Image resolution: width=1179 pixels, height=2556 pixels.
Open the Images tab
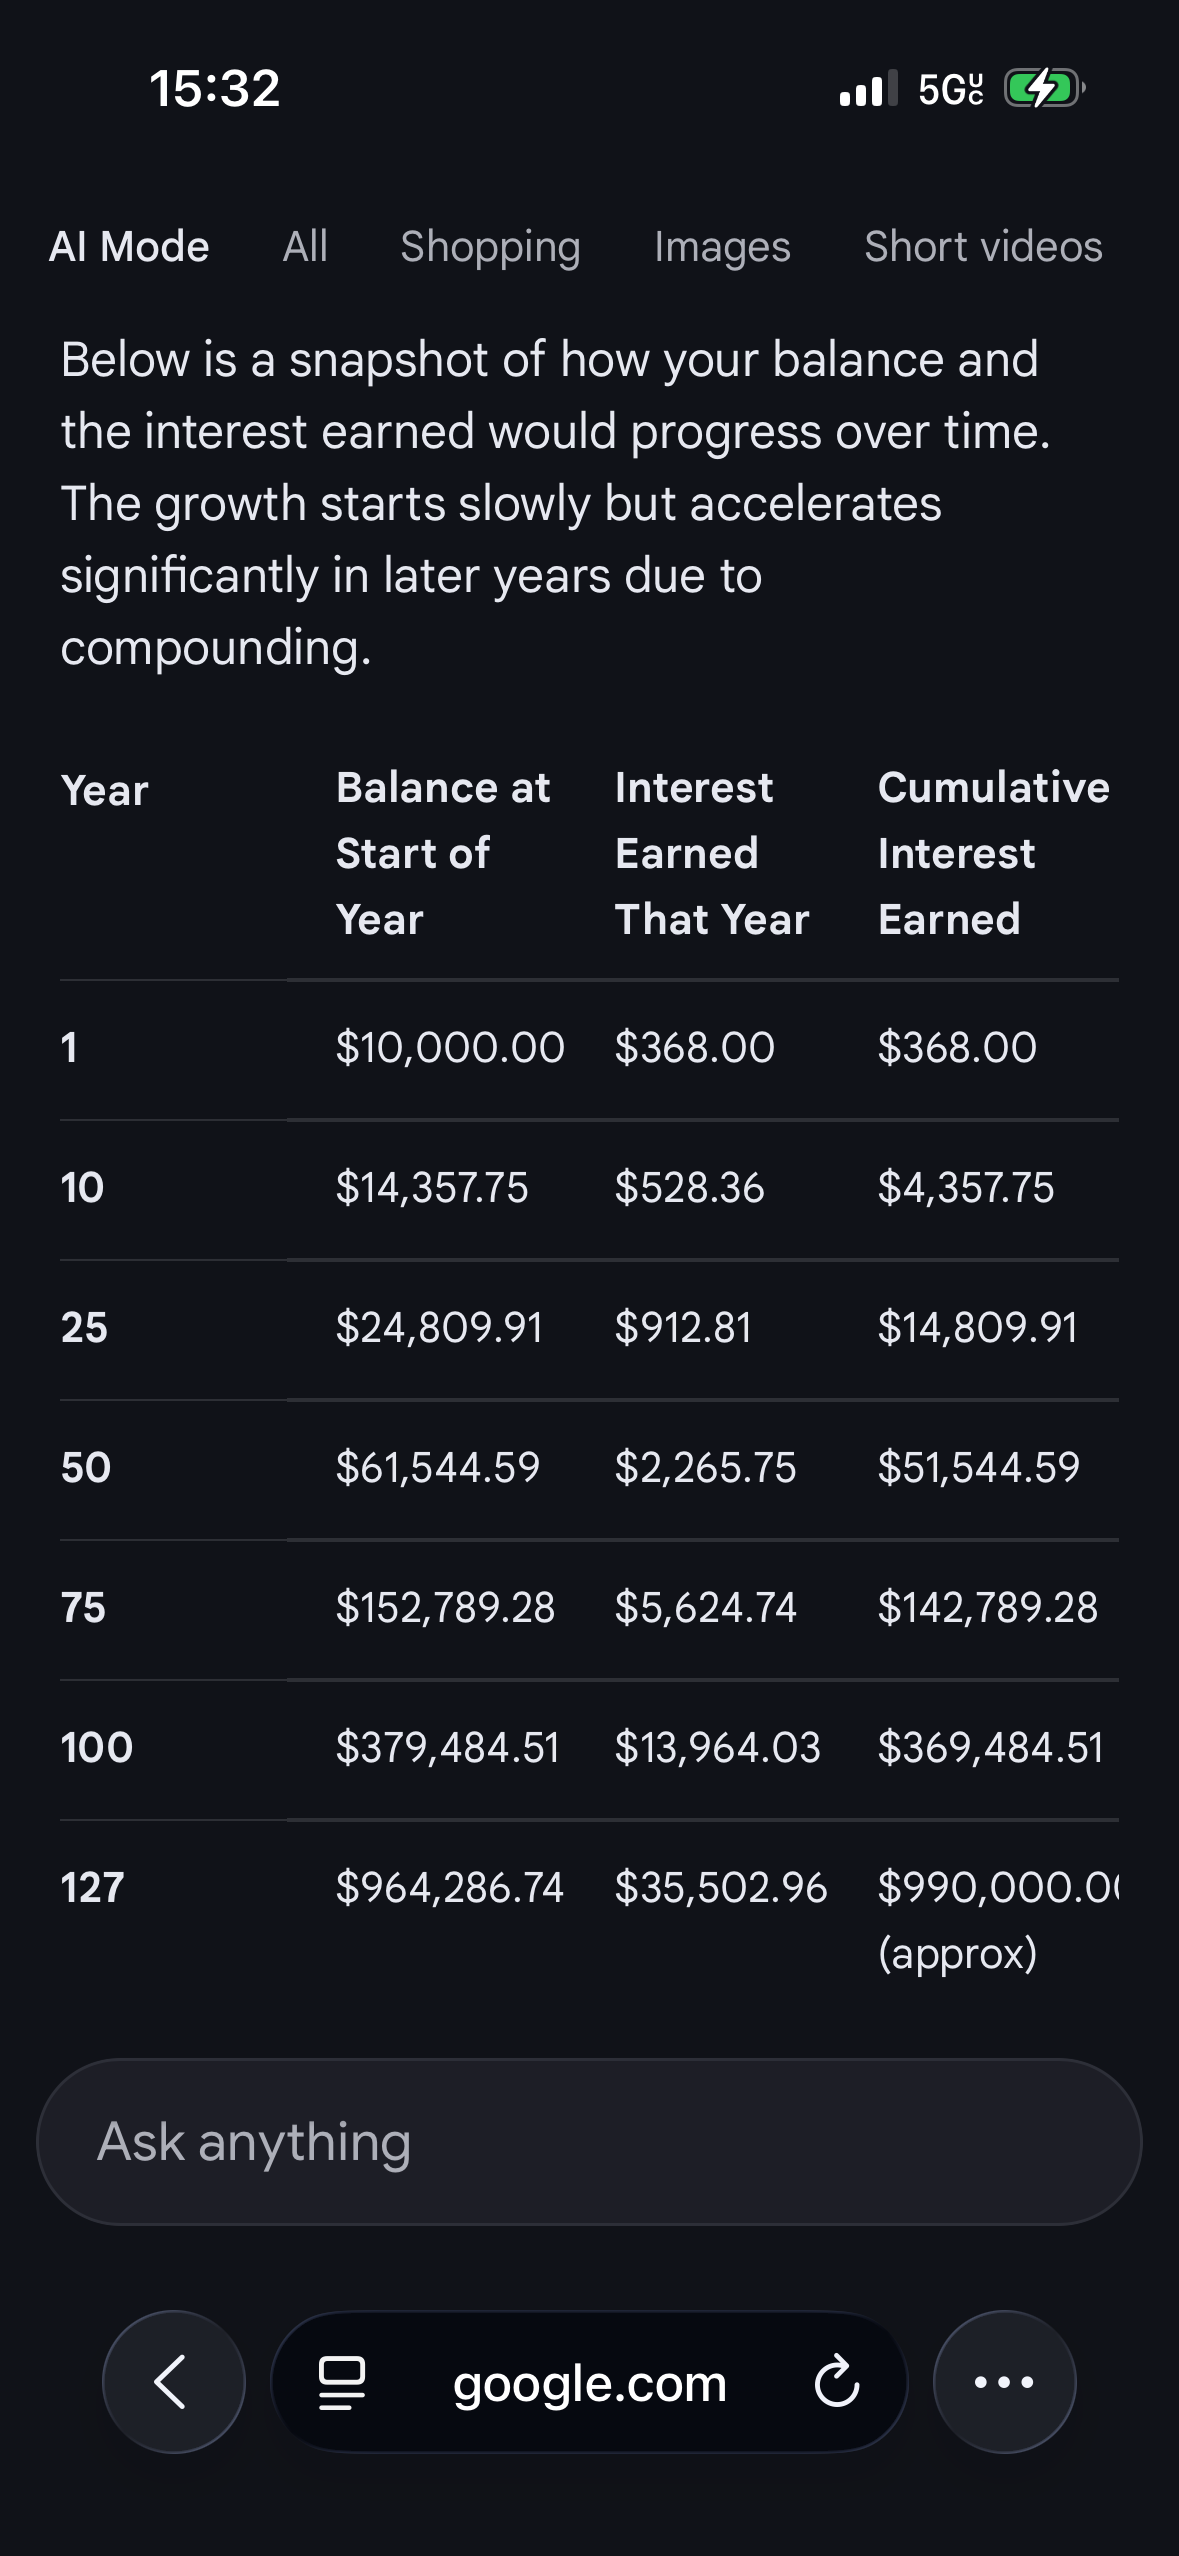[722, 246]
